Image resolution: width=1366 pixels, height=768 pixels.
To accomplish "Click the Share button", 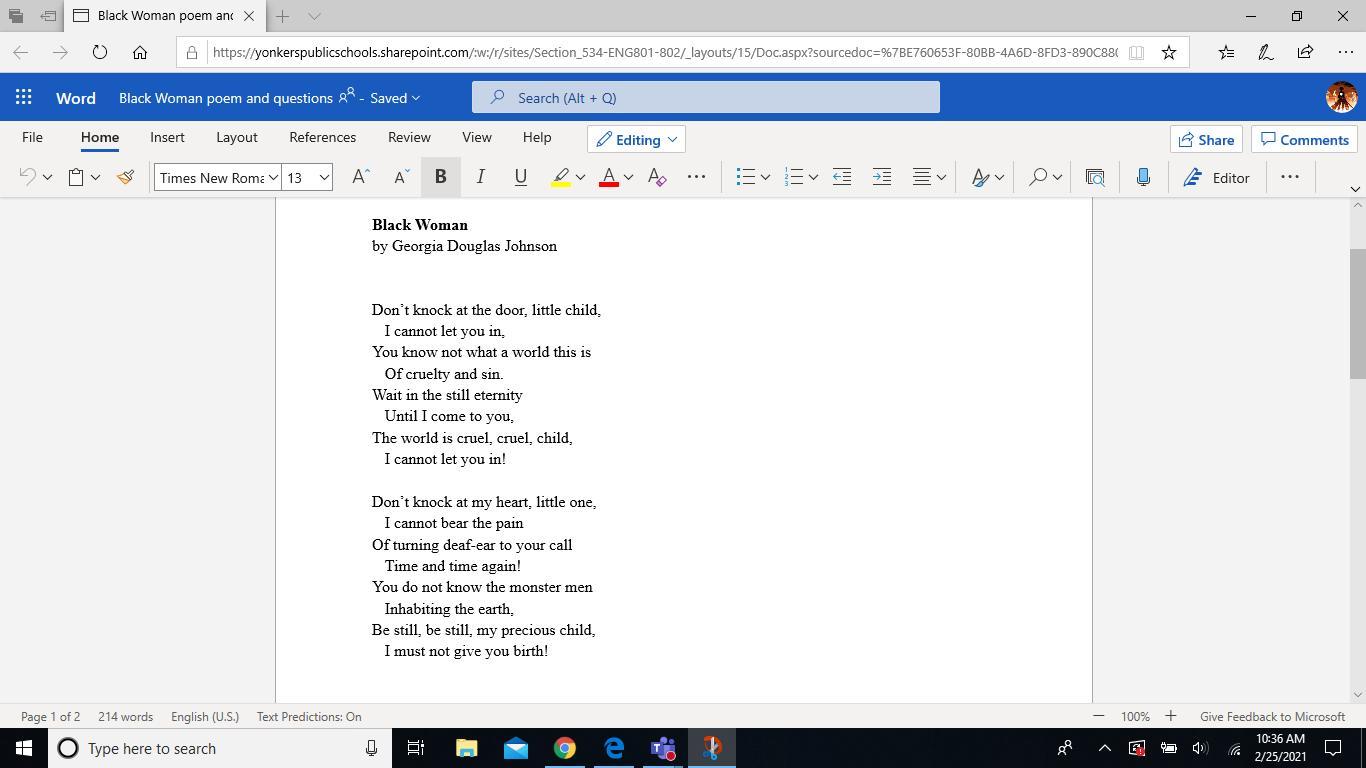I will tap(1206, 139).
